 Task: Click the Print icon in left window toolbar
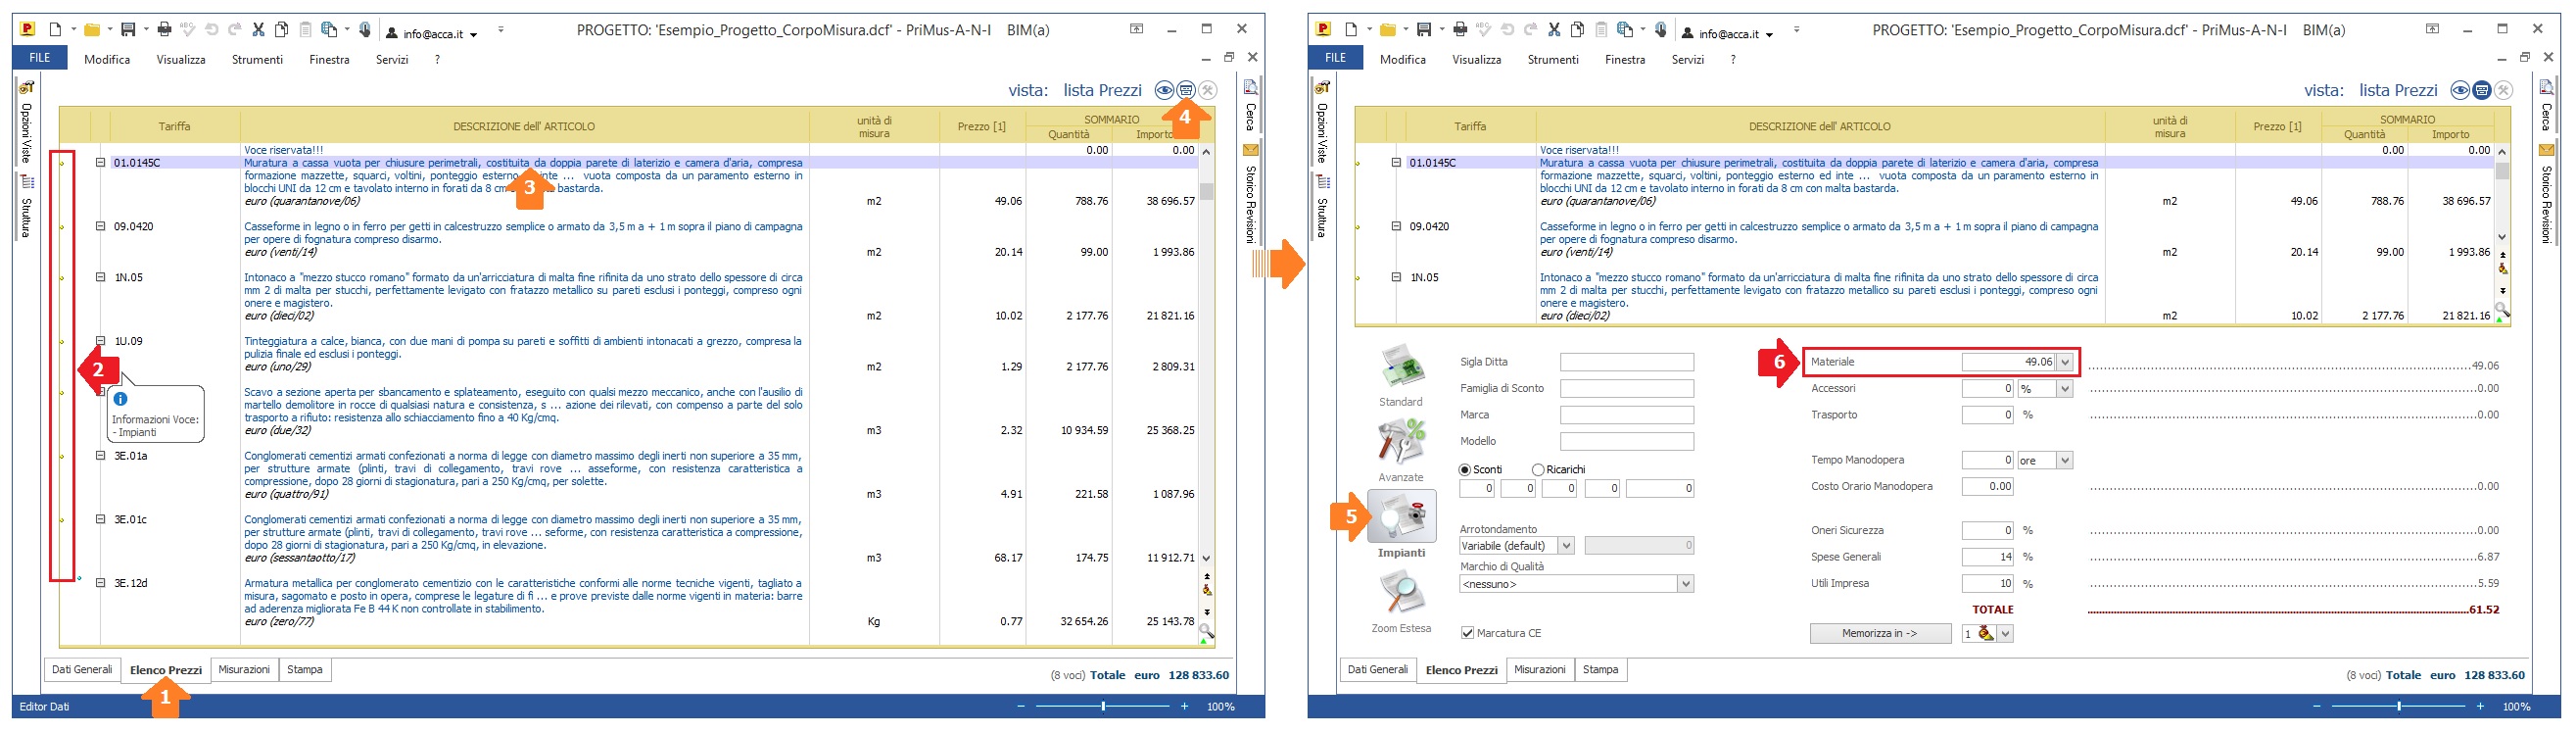pyautogui.click(x=165, y=30)
